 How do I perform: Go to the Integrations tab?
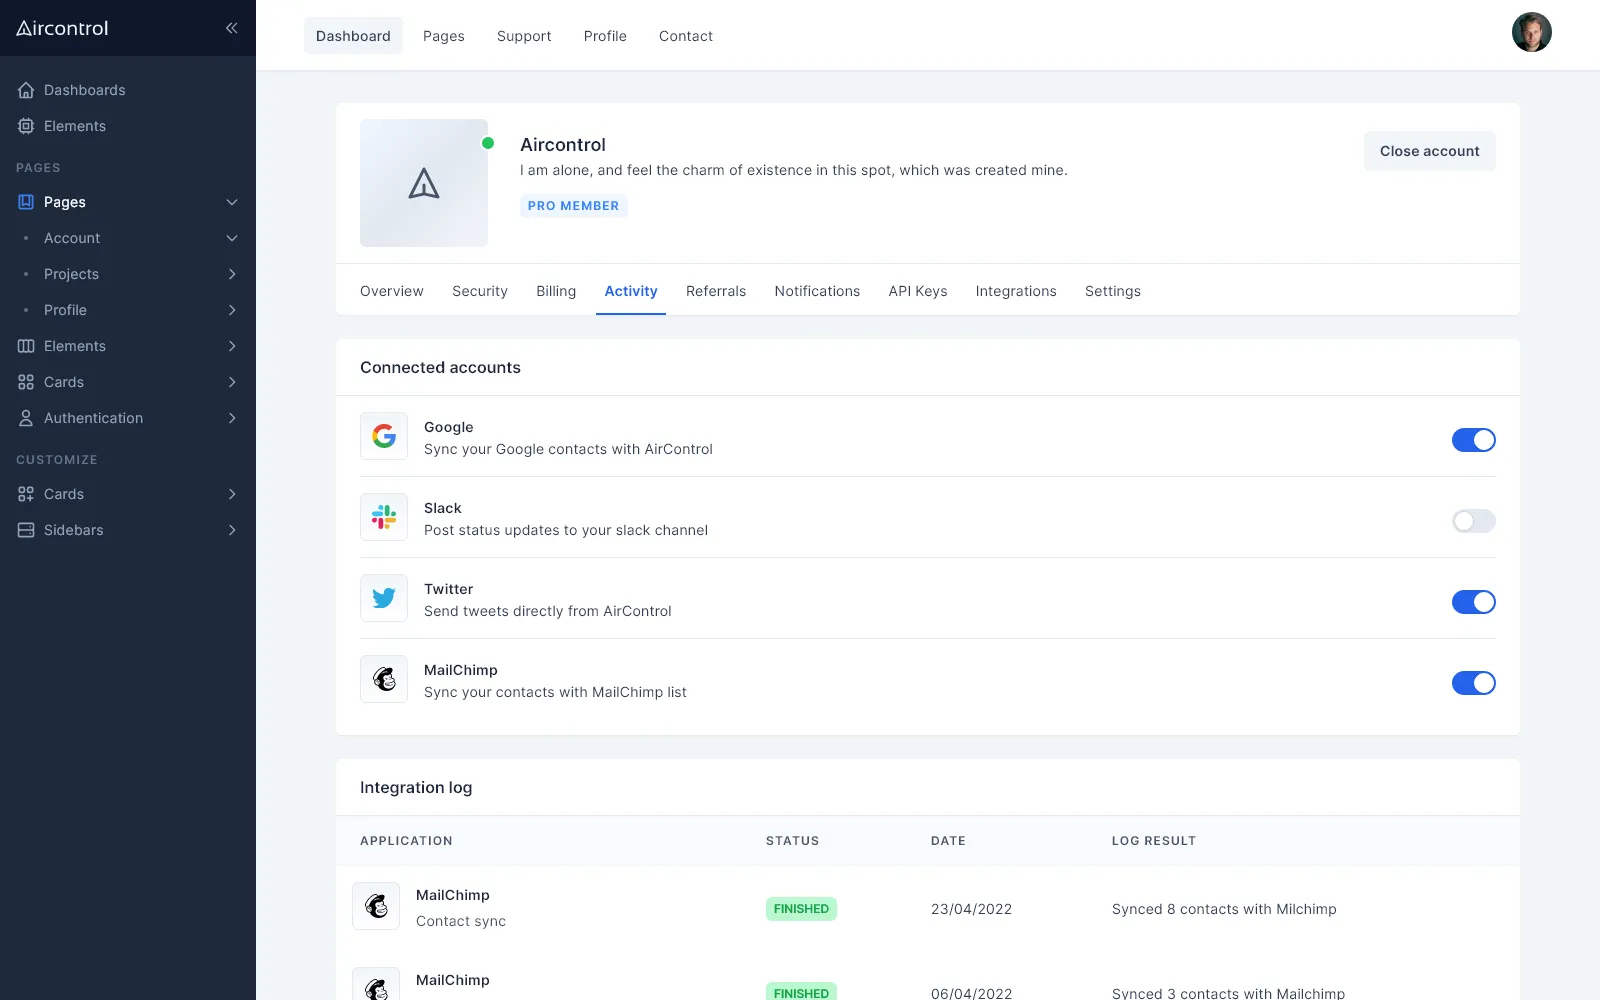click(x=1016, y=291)
